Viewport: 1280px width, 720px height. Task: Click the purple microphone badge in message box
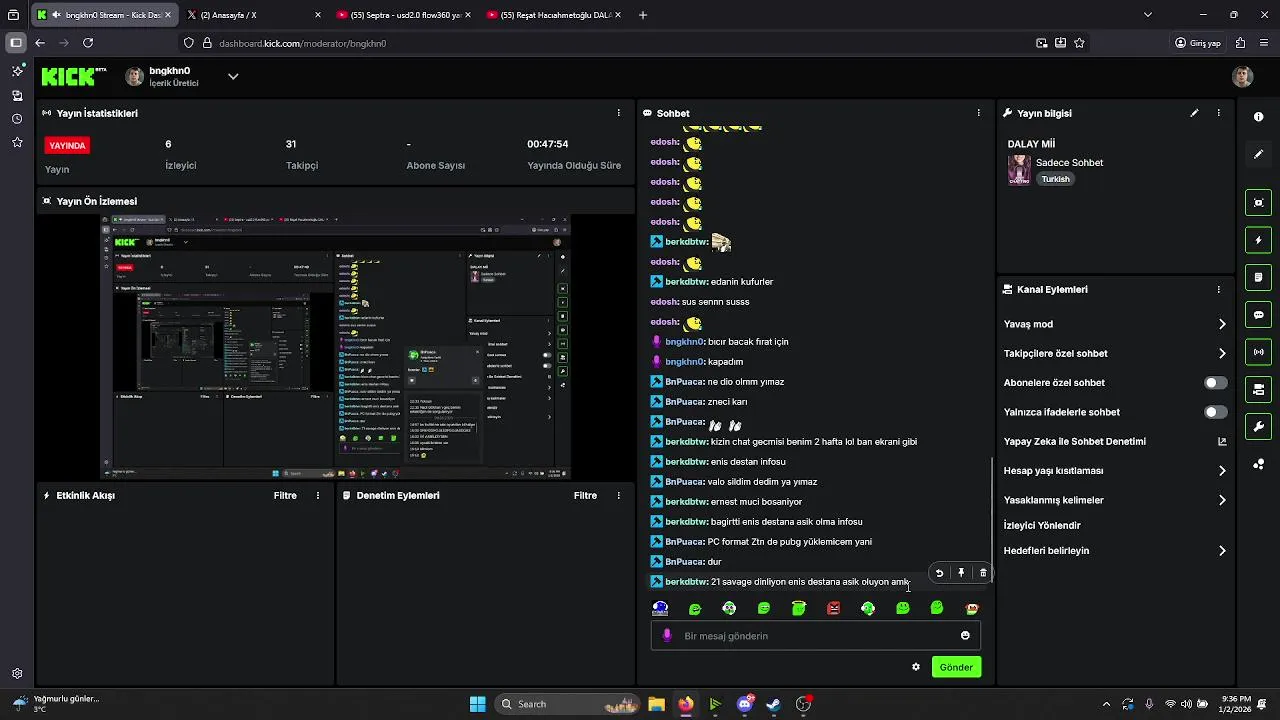coord(667,635)
